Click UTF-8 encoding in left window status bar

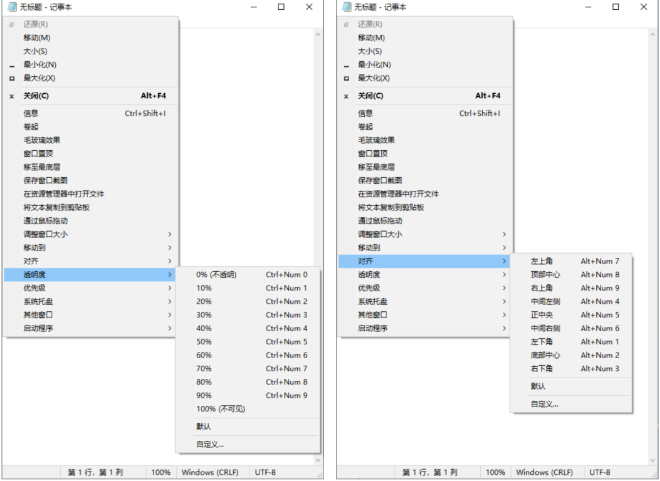pos(265,471)
